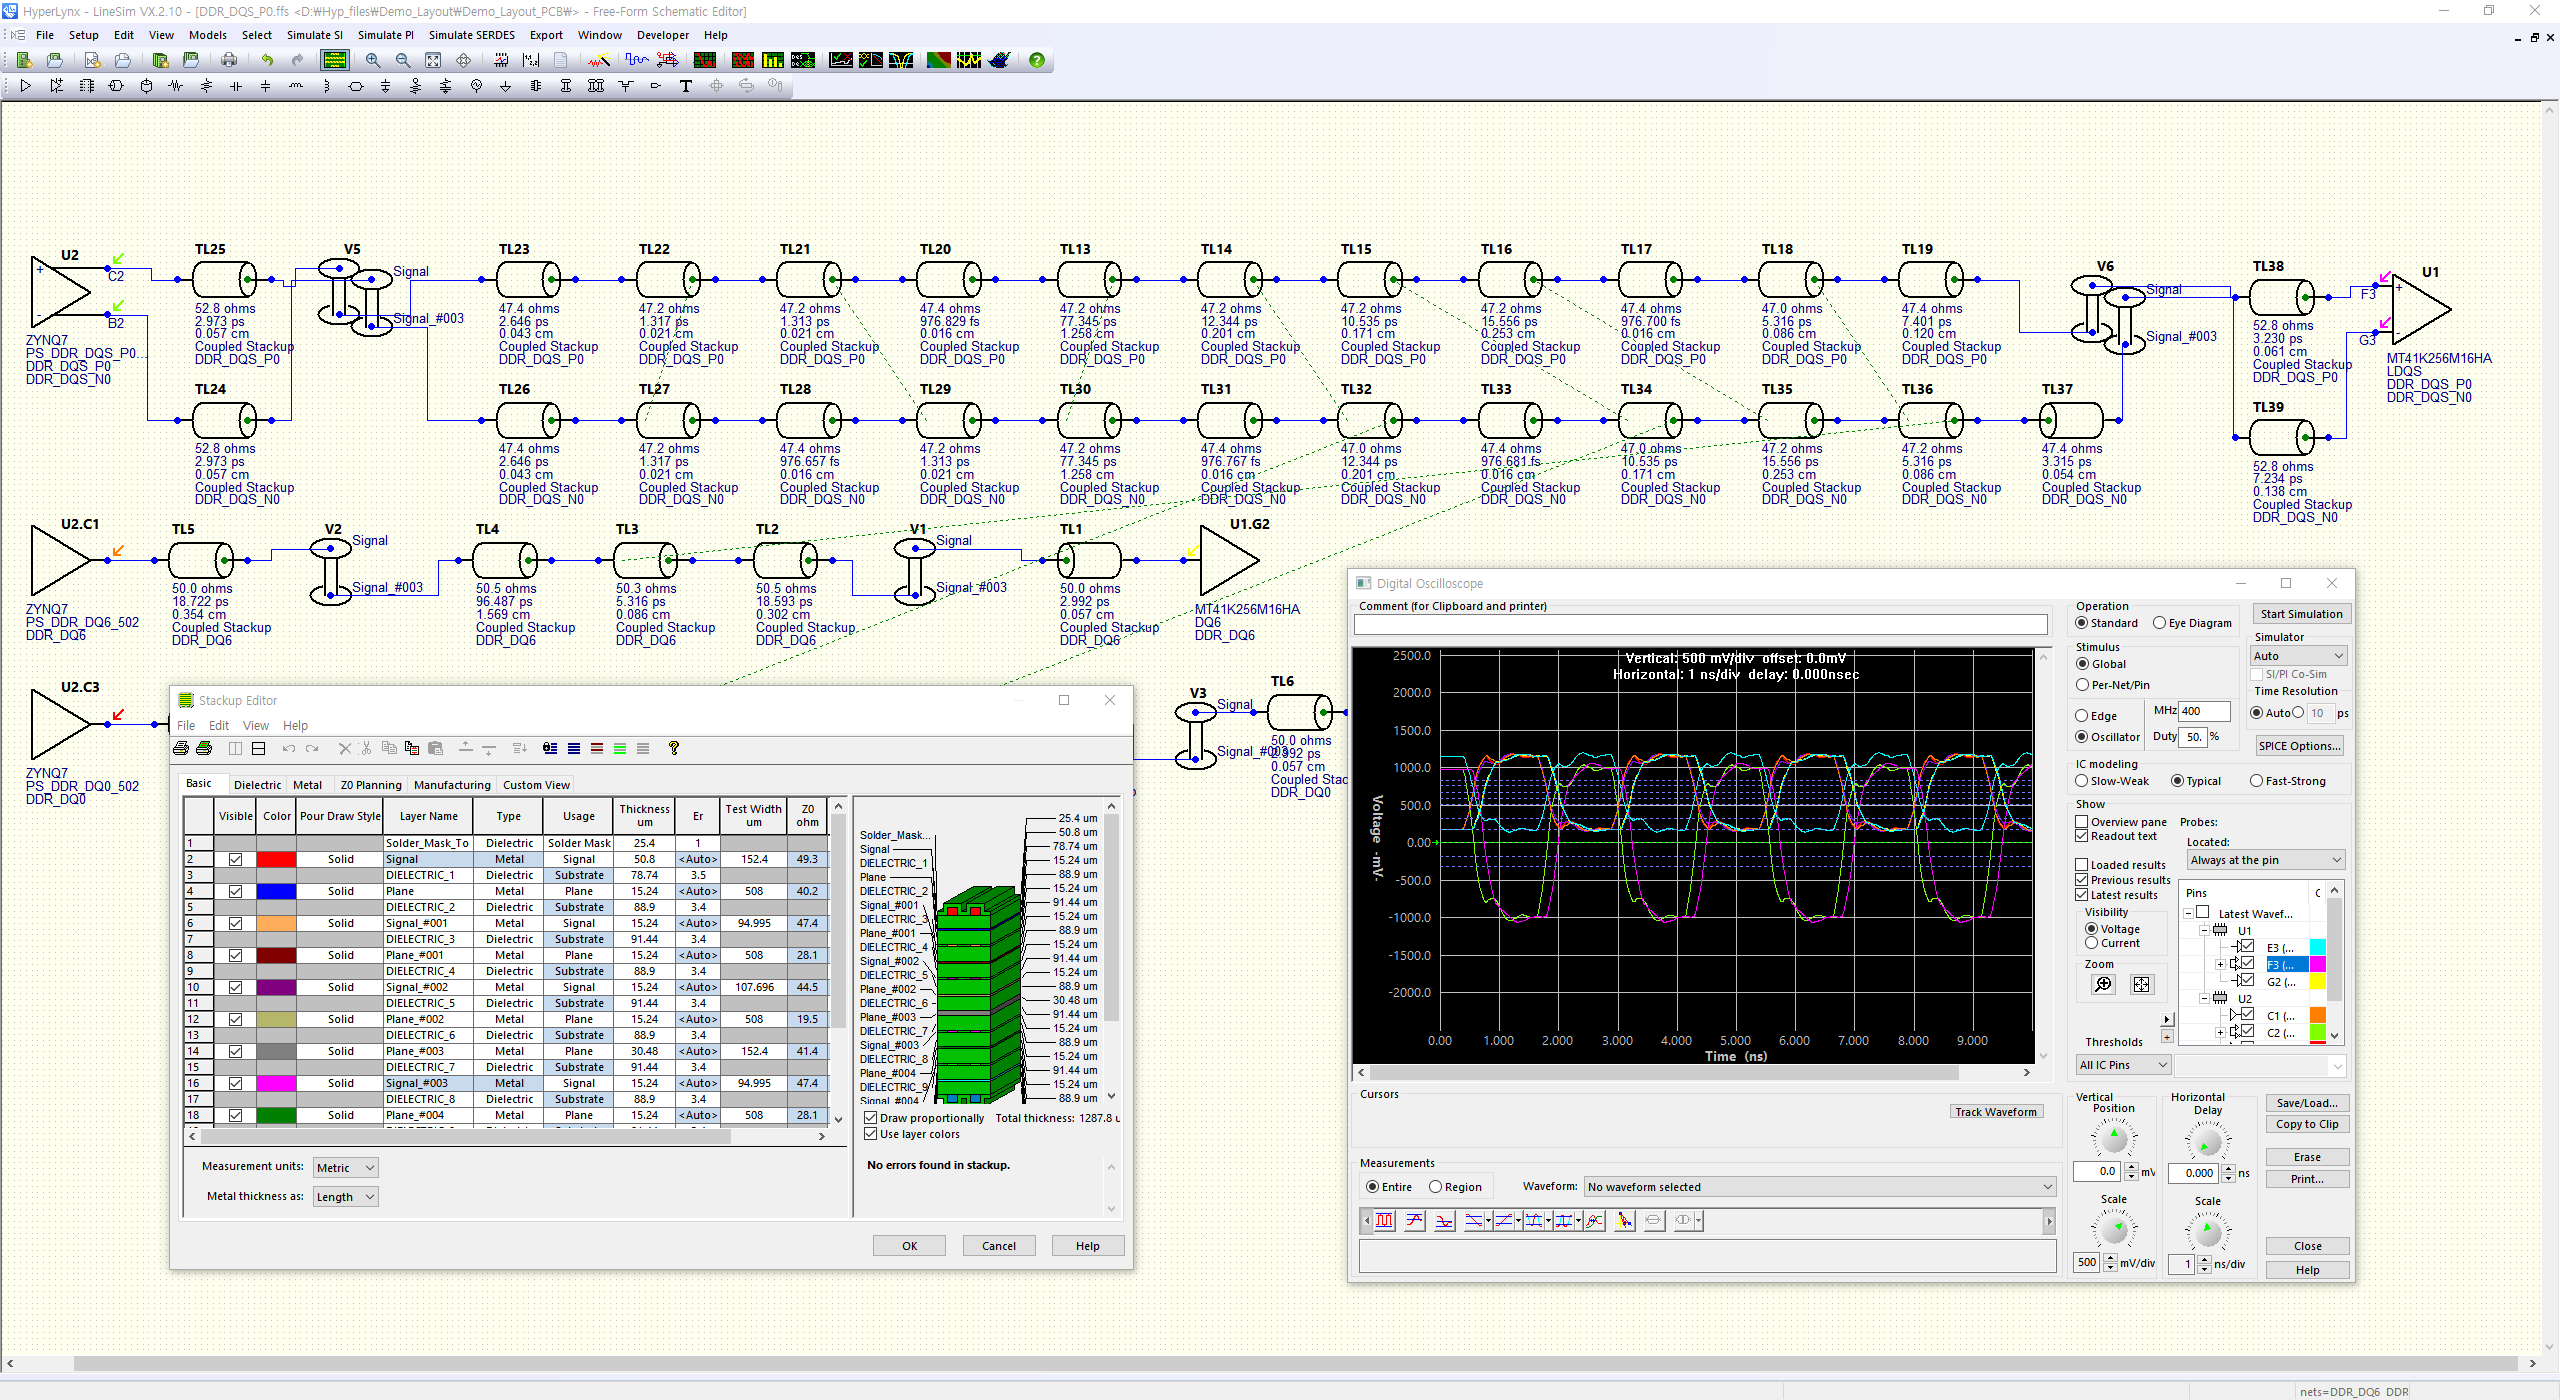Click the print icon in main toolbar
Image resolution: width=2560 pixels, height=1400 pixels.
tap(229, 60)
